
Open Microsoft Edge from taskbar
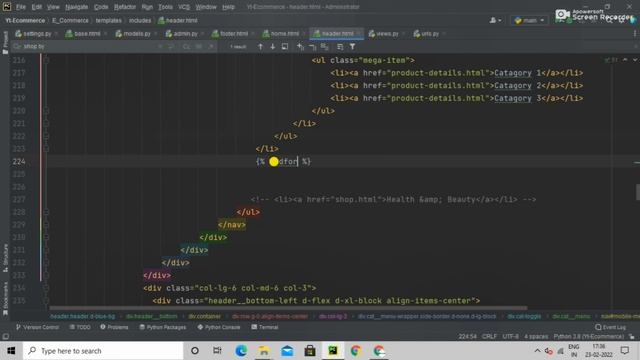point(241,351)
